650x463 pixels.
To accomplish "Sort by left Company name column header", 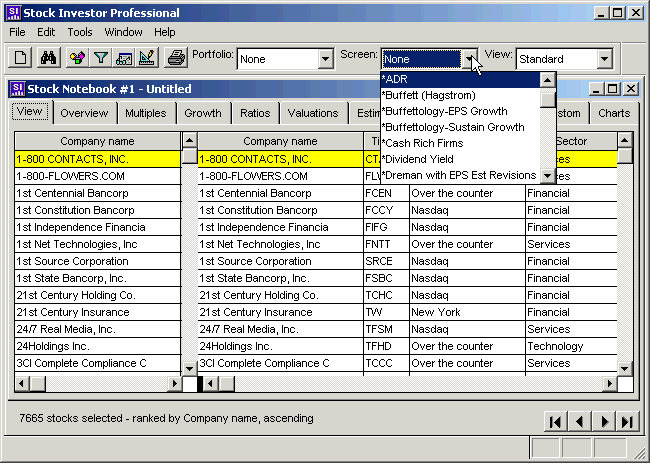I will click(x=97, y=142).
